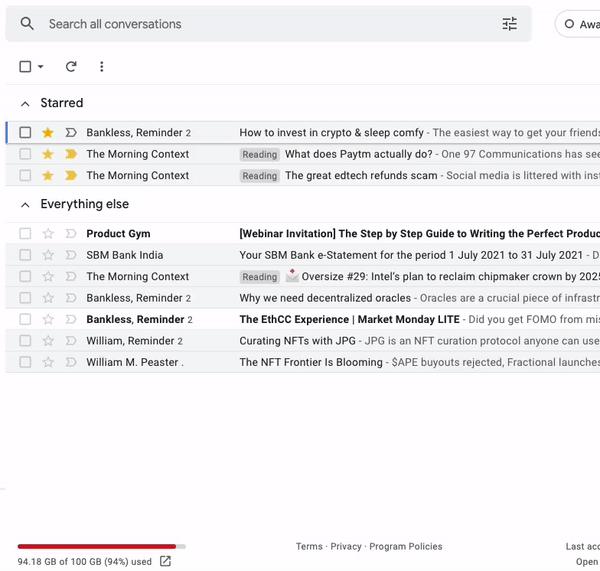Mark the SBM Bank India email as important
600x571 pixels.
tap(71, 255)
